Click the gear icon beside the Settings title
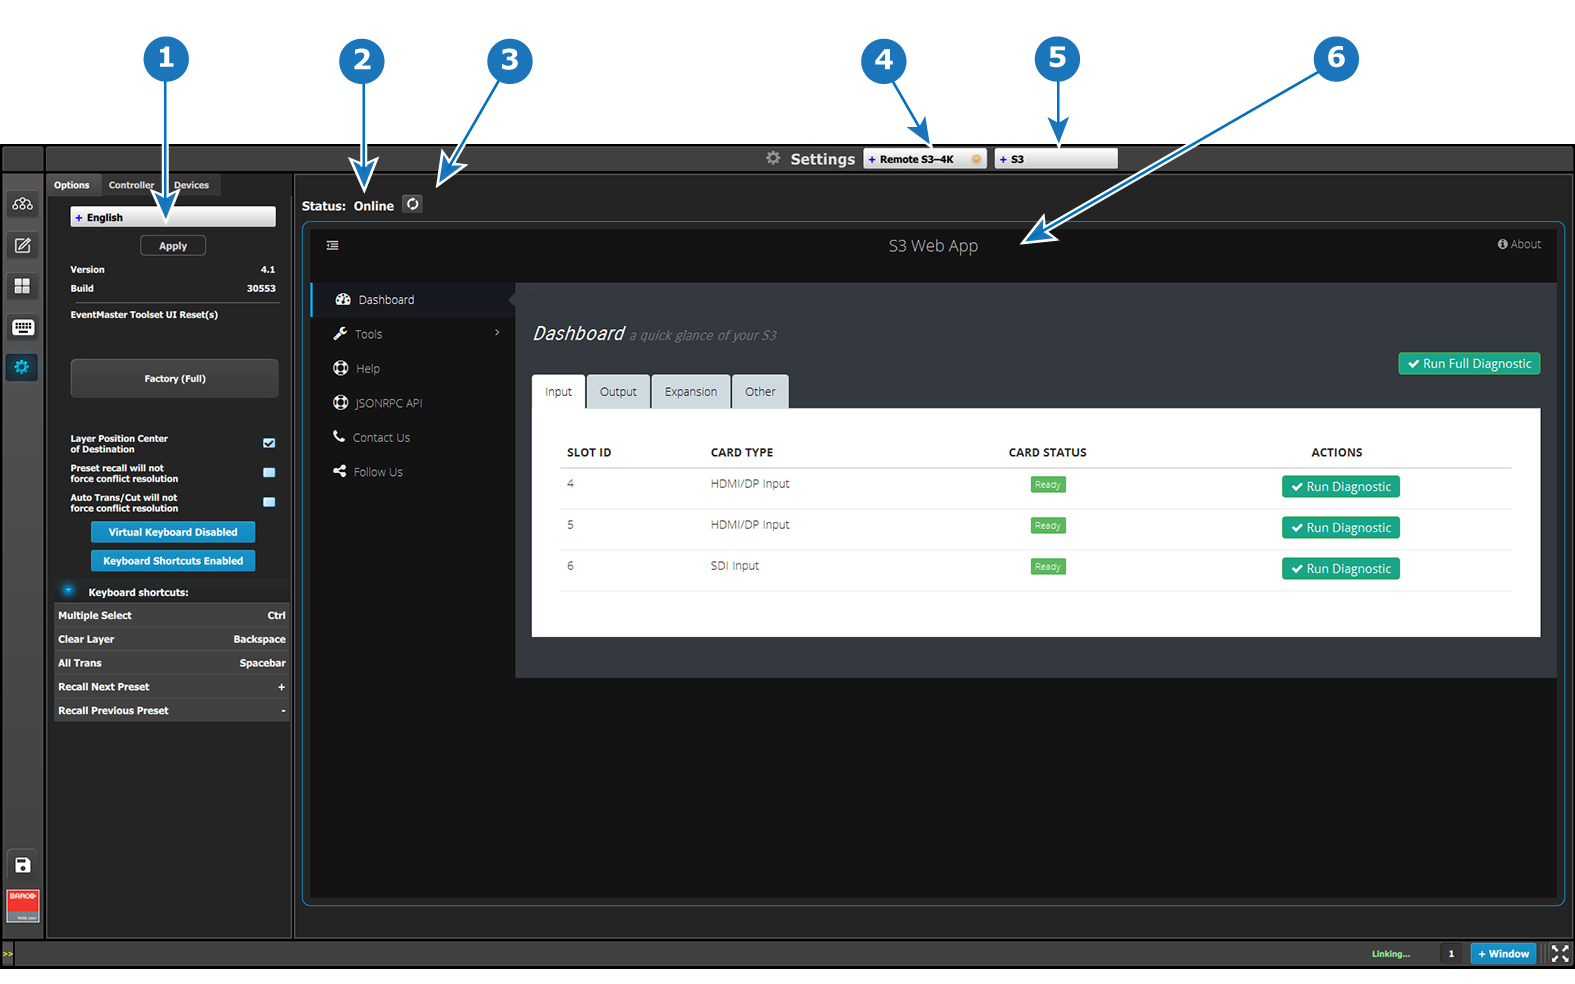 [x=773, y=158]
